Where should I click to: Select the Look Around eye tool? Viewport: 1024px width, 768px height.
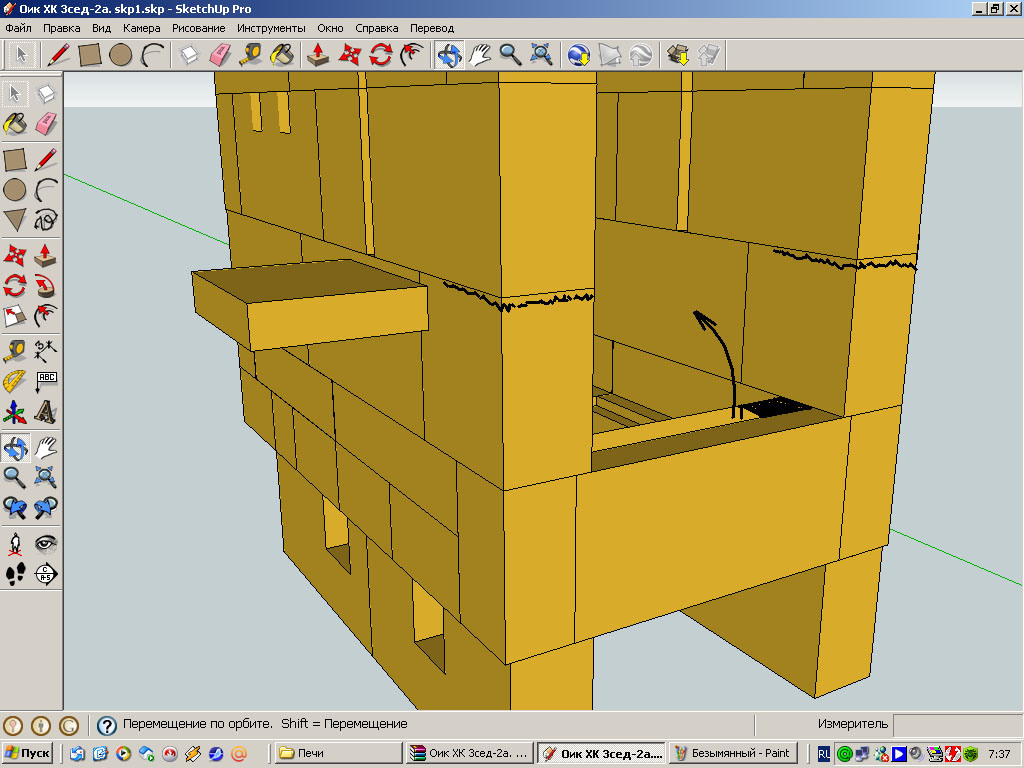[45, 543]
